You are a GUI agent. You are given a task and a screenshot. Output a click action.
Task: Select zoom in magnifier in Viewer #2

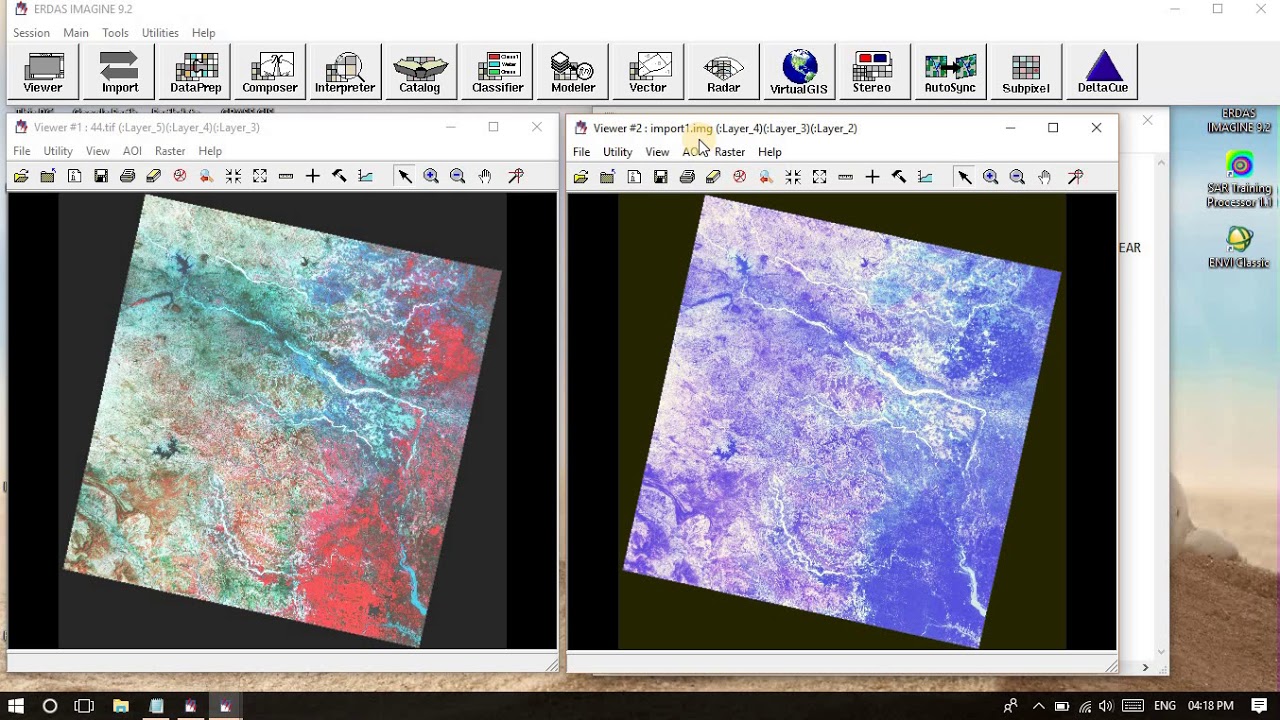click(x=991, y=177)
